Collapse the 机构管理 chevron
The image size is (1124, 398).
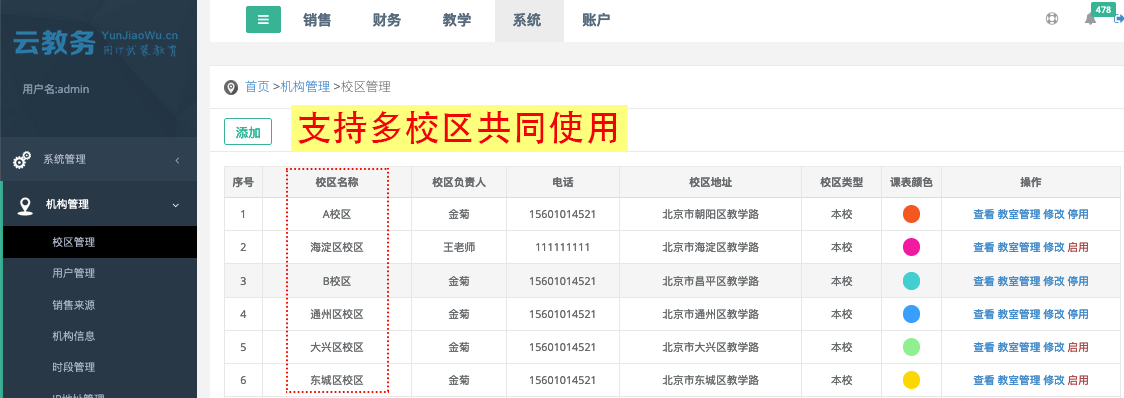coord(176,205)
